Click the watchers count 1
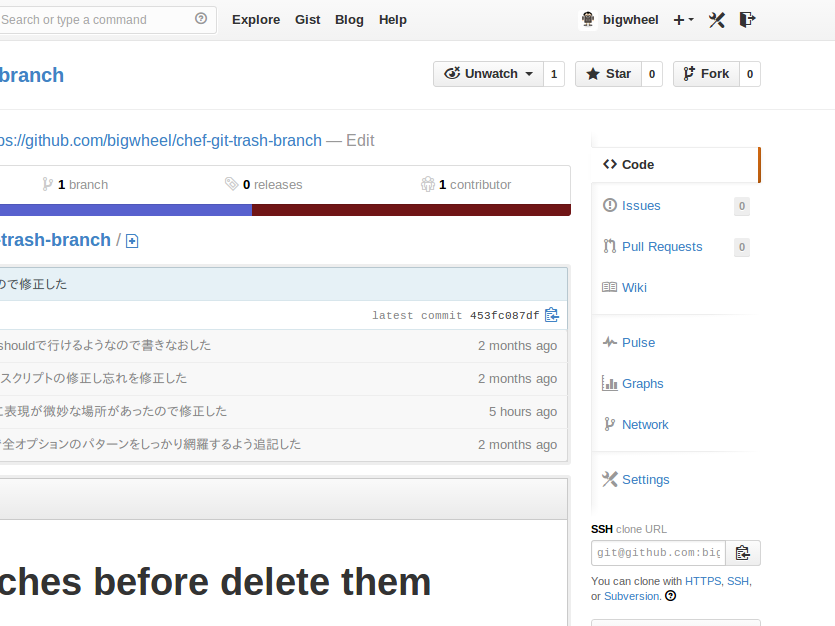 click(554, 73)
